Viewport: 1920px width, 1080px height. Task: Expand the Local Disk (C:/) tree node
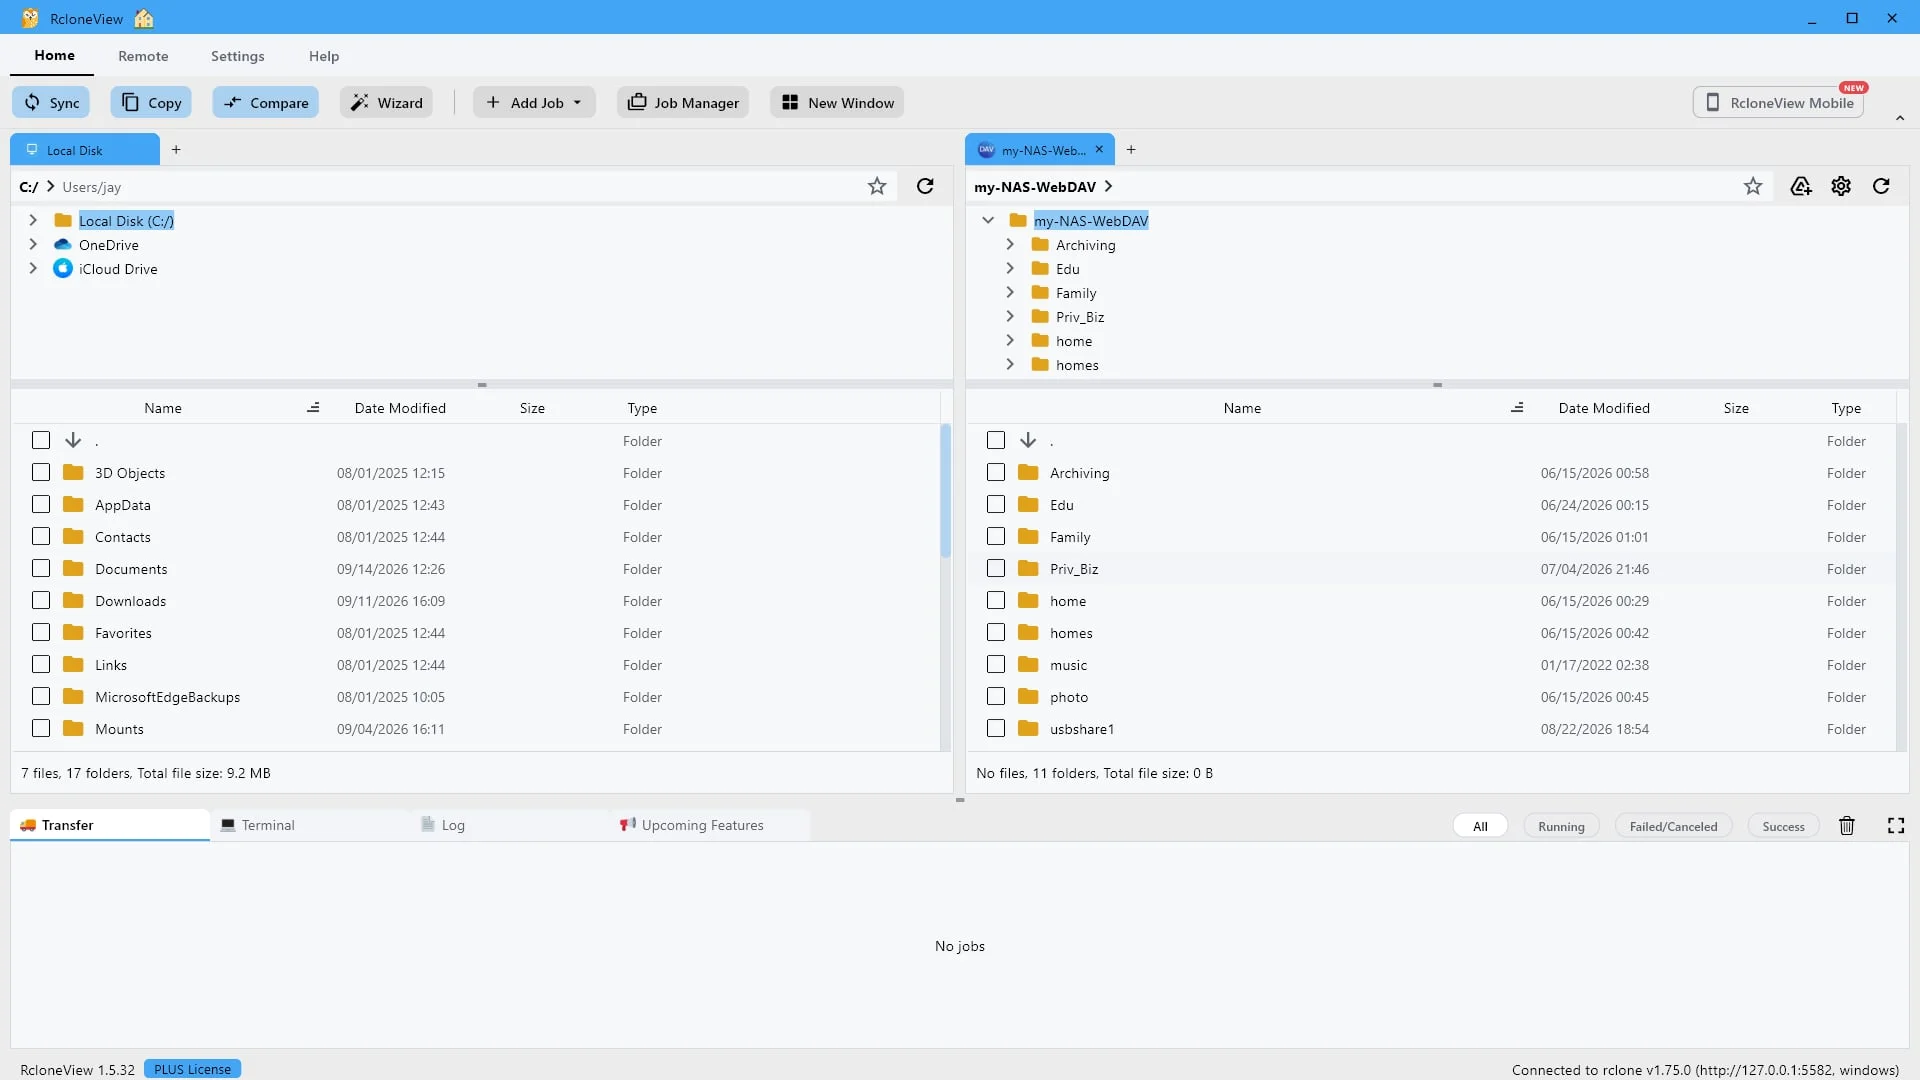coord(33,220)
